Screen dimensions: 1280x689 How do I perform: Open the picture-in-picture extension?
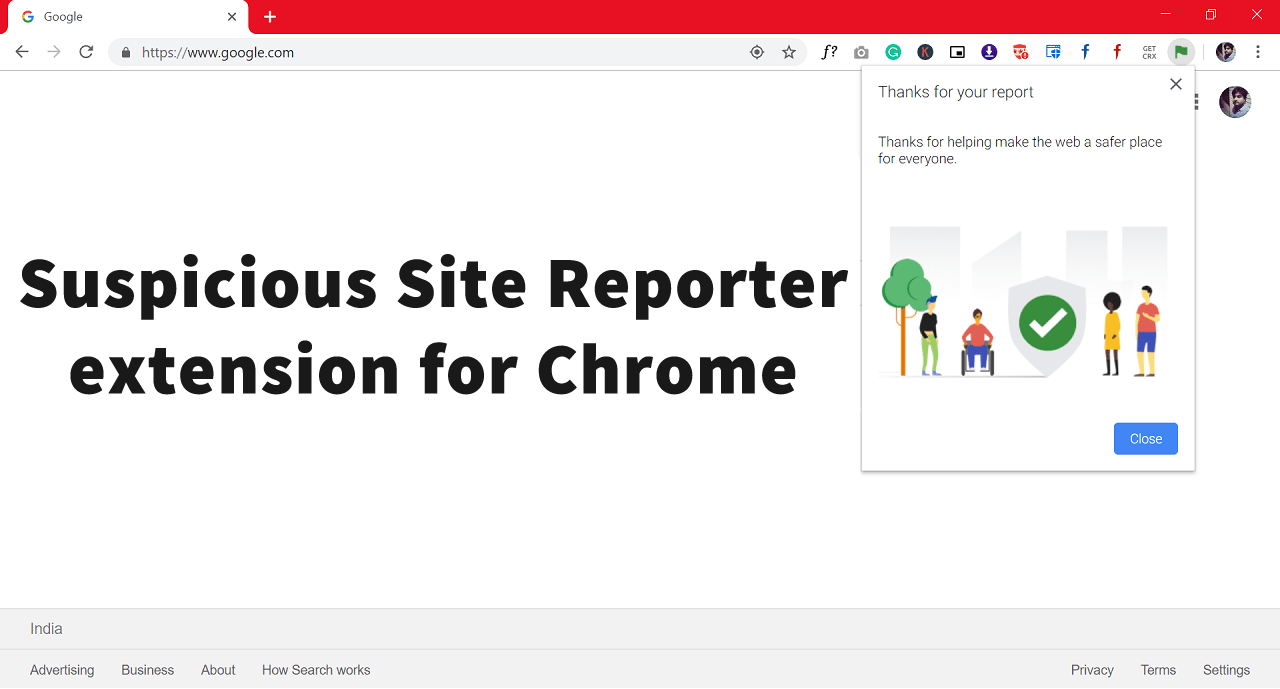tap(957, 52)
